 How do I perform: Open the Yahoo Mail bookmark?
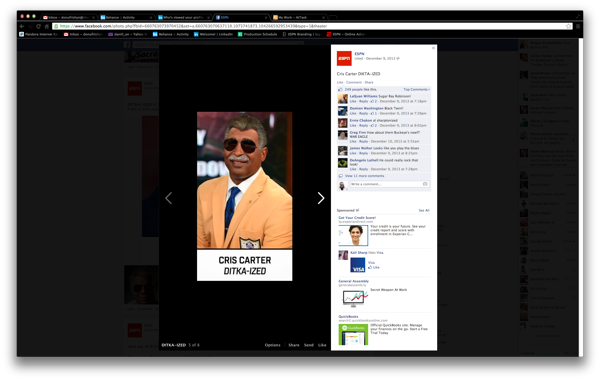pyautogui.click(x=128, y=34)
